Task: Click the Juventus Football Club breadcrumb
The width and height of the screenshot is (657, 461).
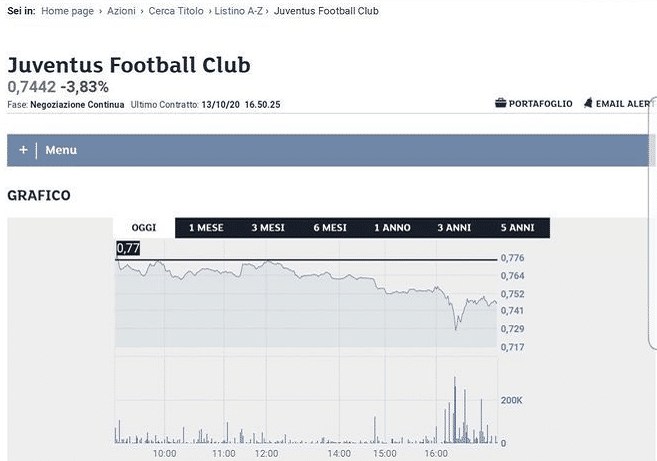Action: tap(326, 10)
